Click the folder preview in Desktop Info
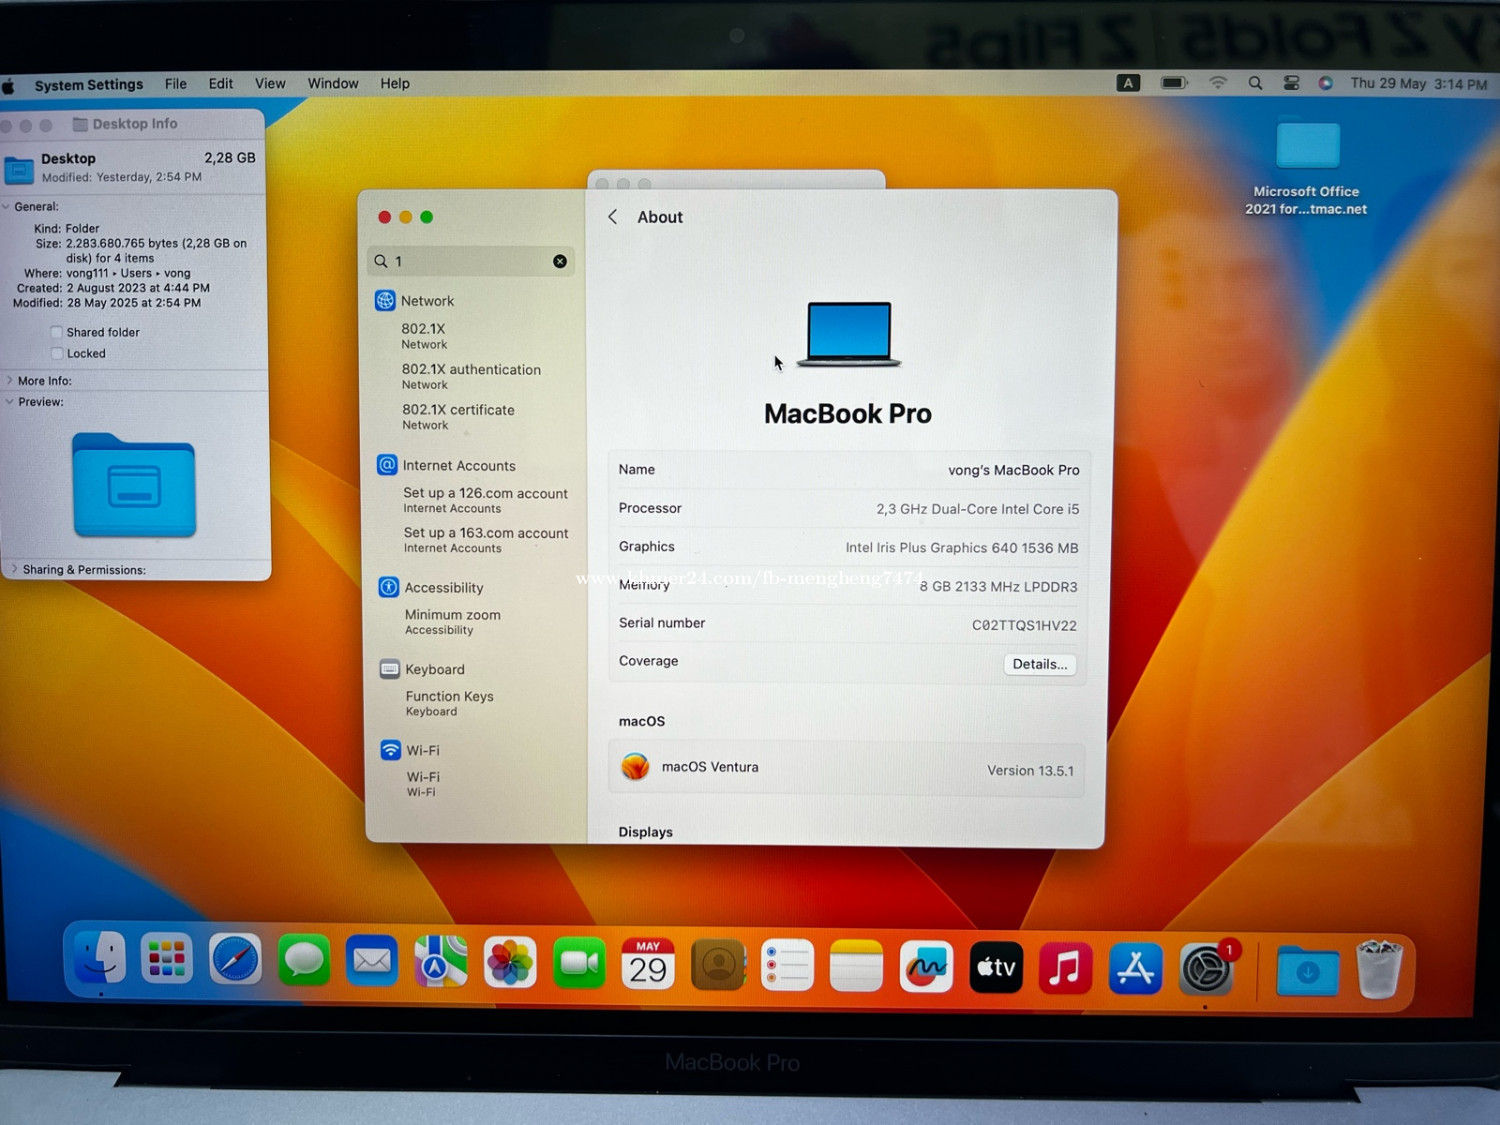1500x1125 pixels. coord(134,484)
